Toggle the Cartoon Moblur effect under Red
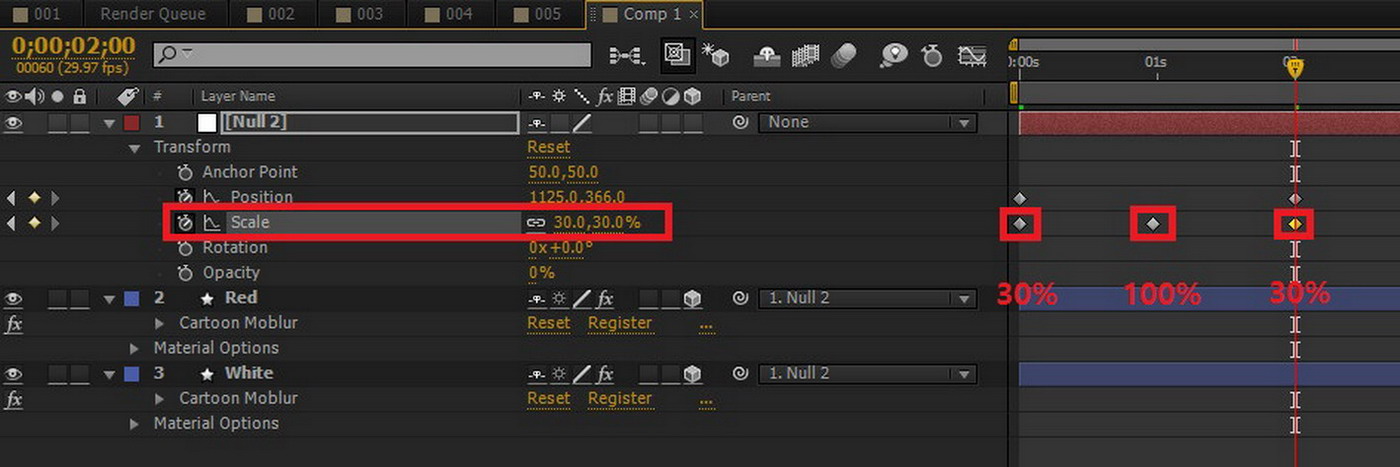Image resolution: width=1400 pixels, height=467 pixels. coord(14,323)
